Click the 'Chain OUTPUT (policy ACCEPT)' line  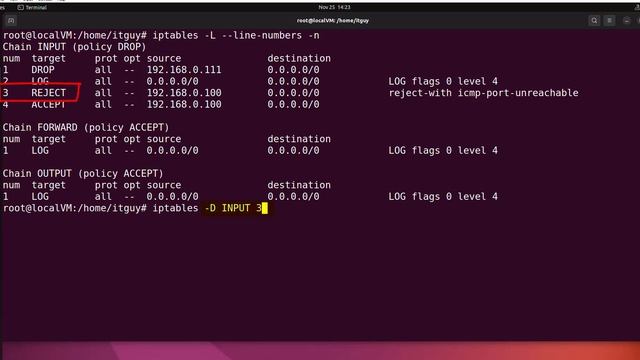[x=83, y=173]
